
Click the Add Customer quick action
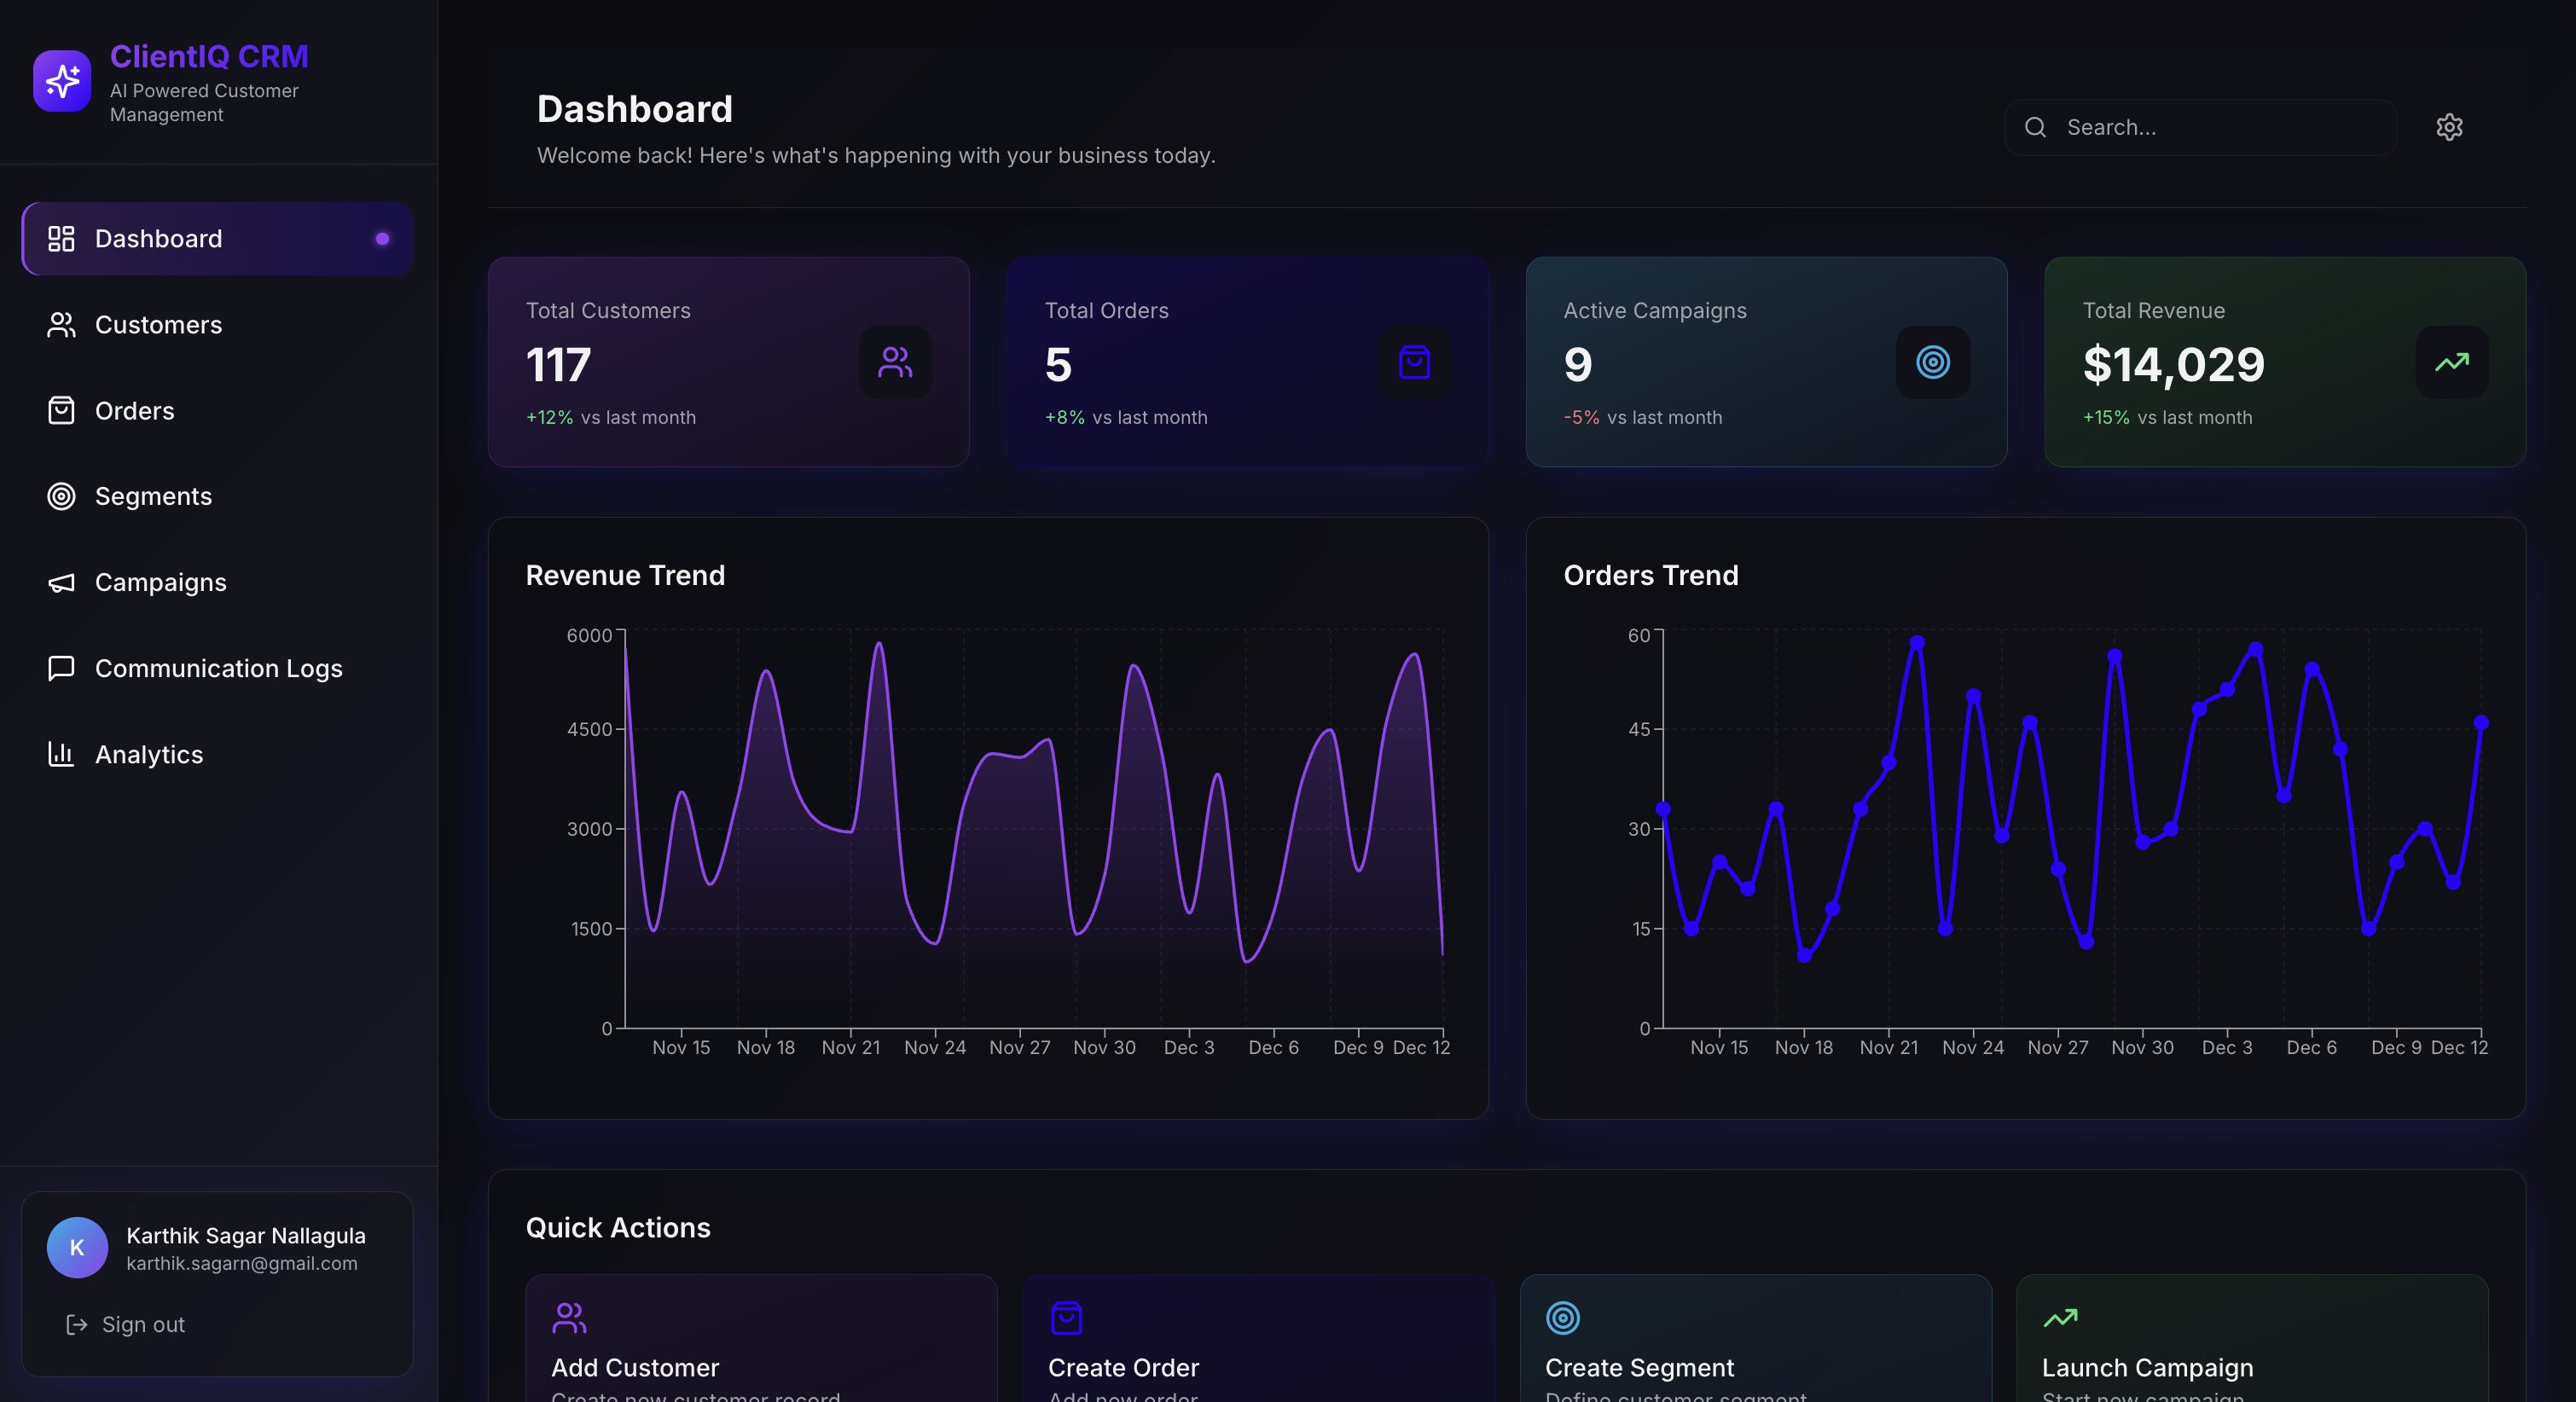click(x=761, y=1338)
